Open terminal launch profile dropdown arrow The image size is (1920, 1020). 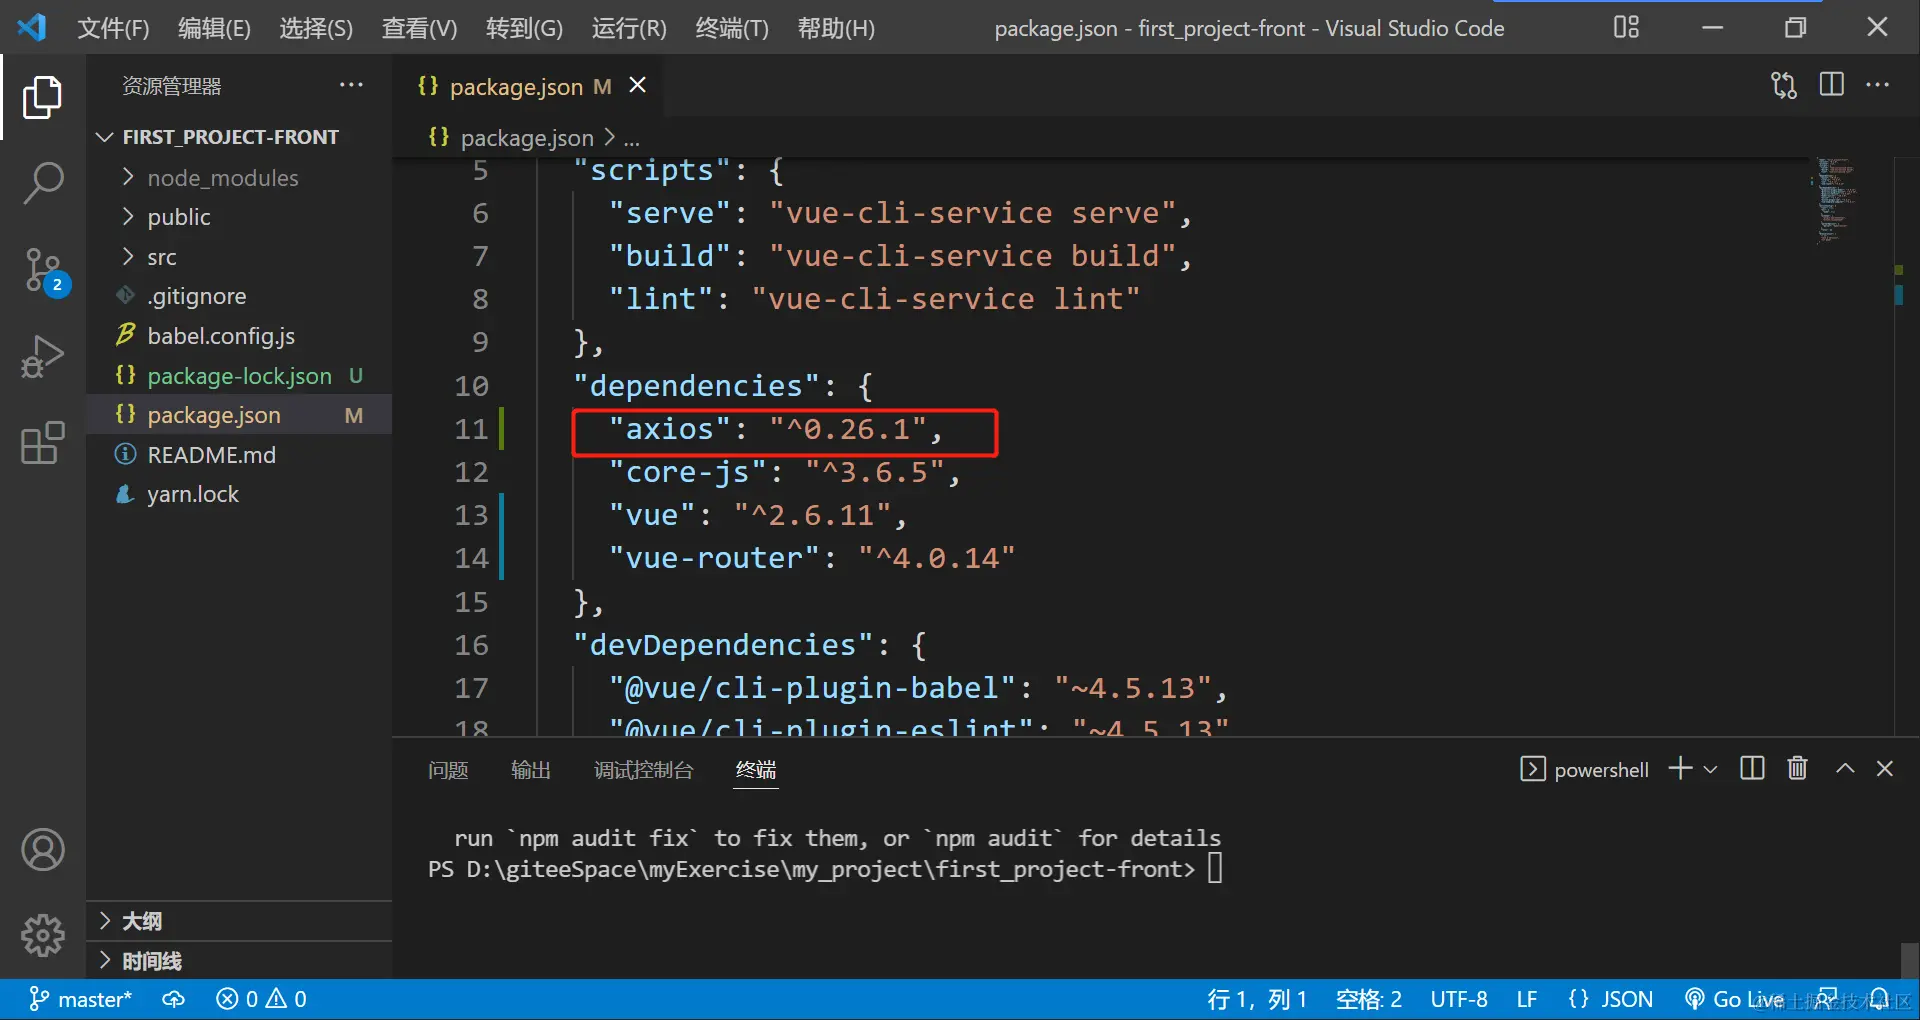(1710, 769)
